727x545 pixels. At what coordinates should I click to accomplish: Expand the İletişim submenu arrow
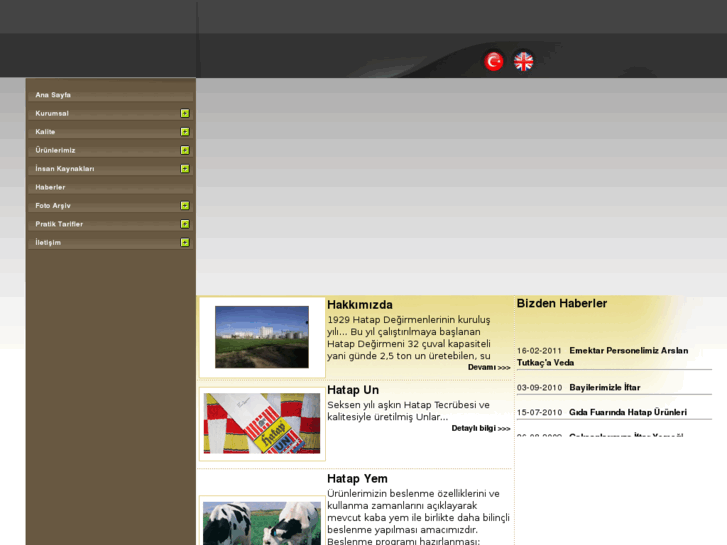pos(185,243)
